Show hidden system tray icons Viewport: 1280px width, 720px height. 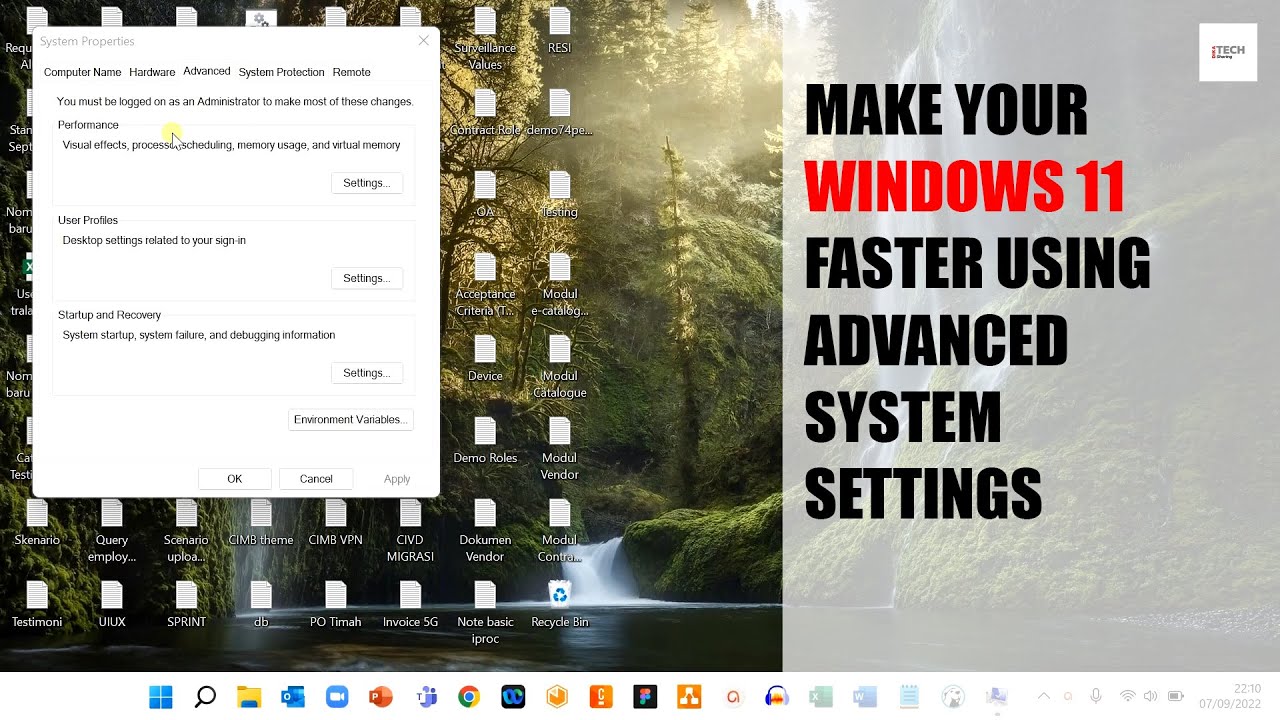pyautogui.click(x=1044, y=696)
